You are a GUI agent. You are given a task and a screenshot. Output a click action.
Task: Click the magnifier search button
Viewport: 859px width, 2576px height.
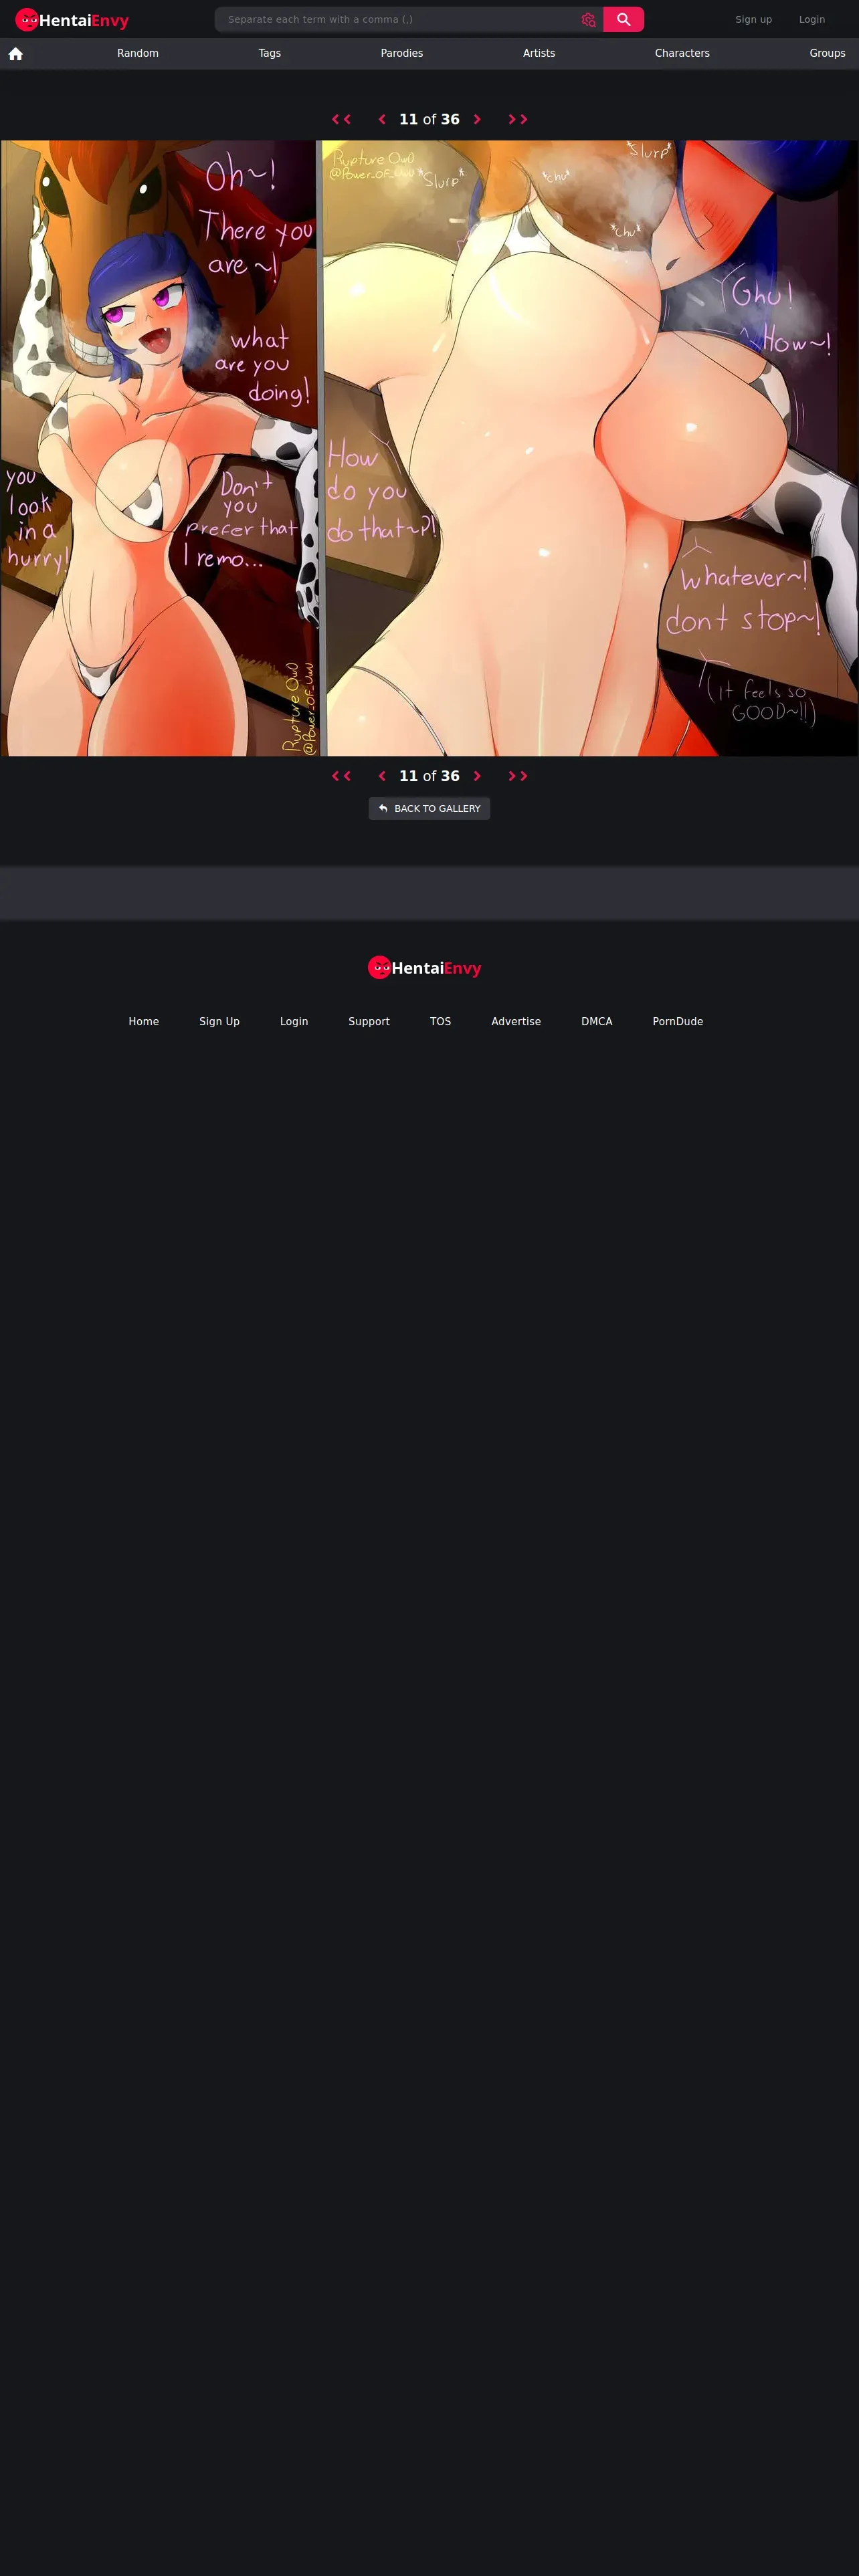tap(623, 19)
